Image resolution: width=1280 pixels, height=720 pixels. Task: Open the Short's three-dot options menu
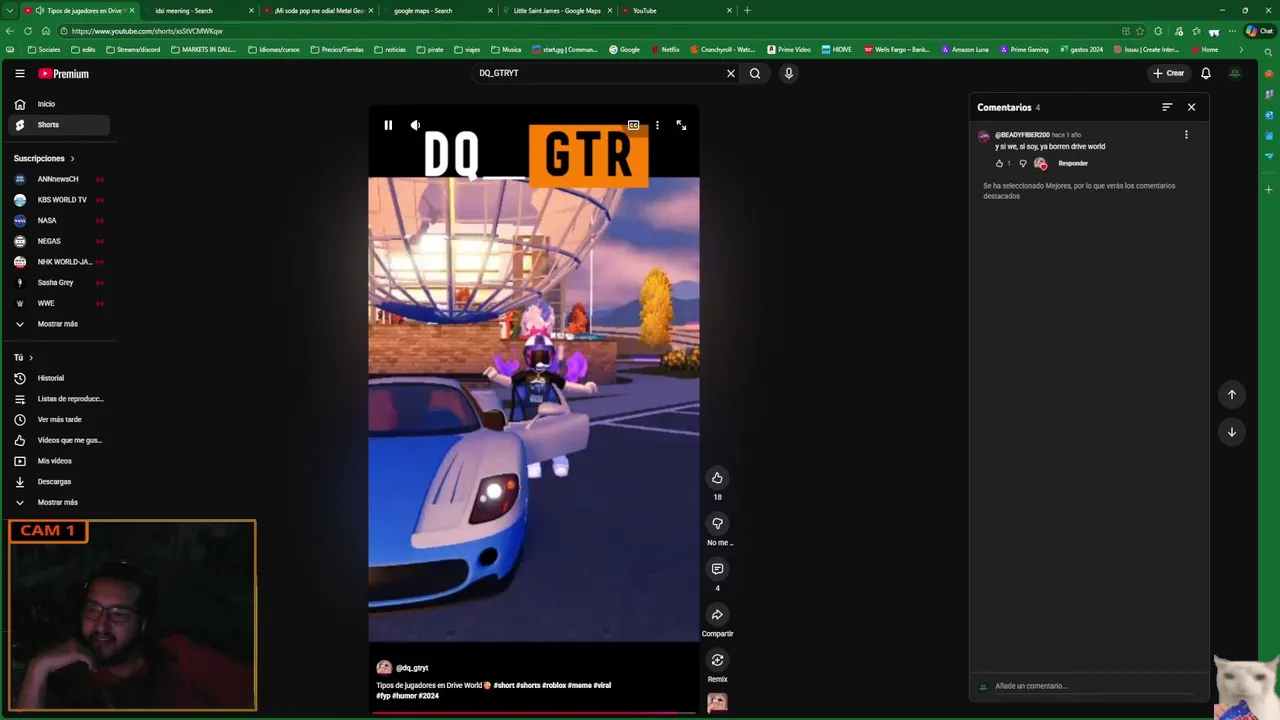tap(657, 125)
